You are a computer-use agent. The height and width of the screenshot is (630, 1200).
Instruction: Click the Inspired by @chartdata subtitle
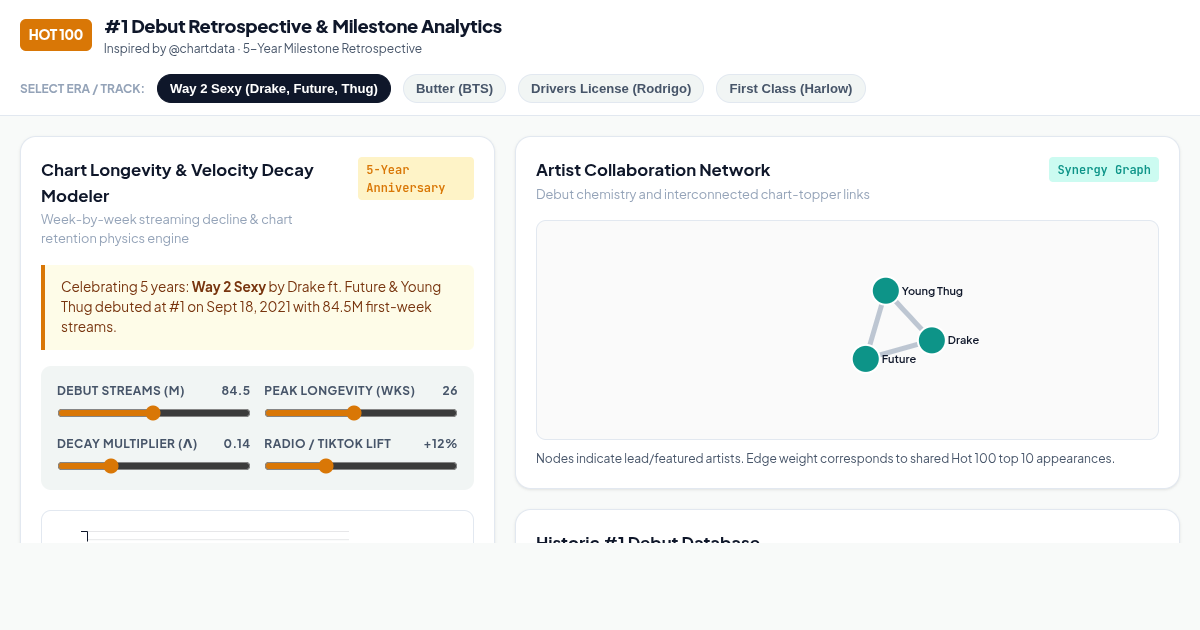(263, 49)
